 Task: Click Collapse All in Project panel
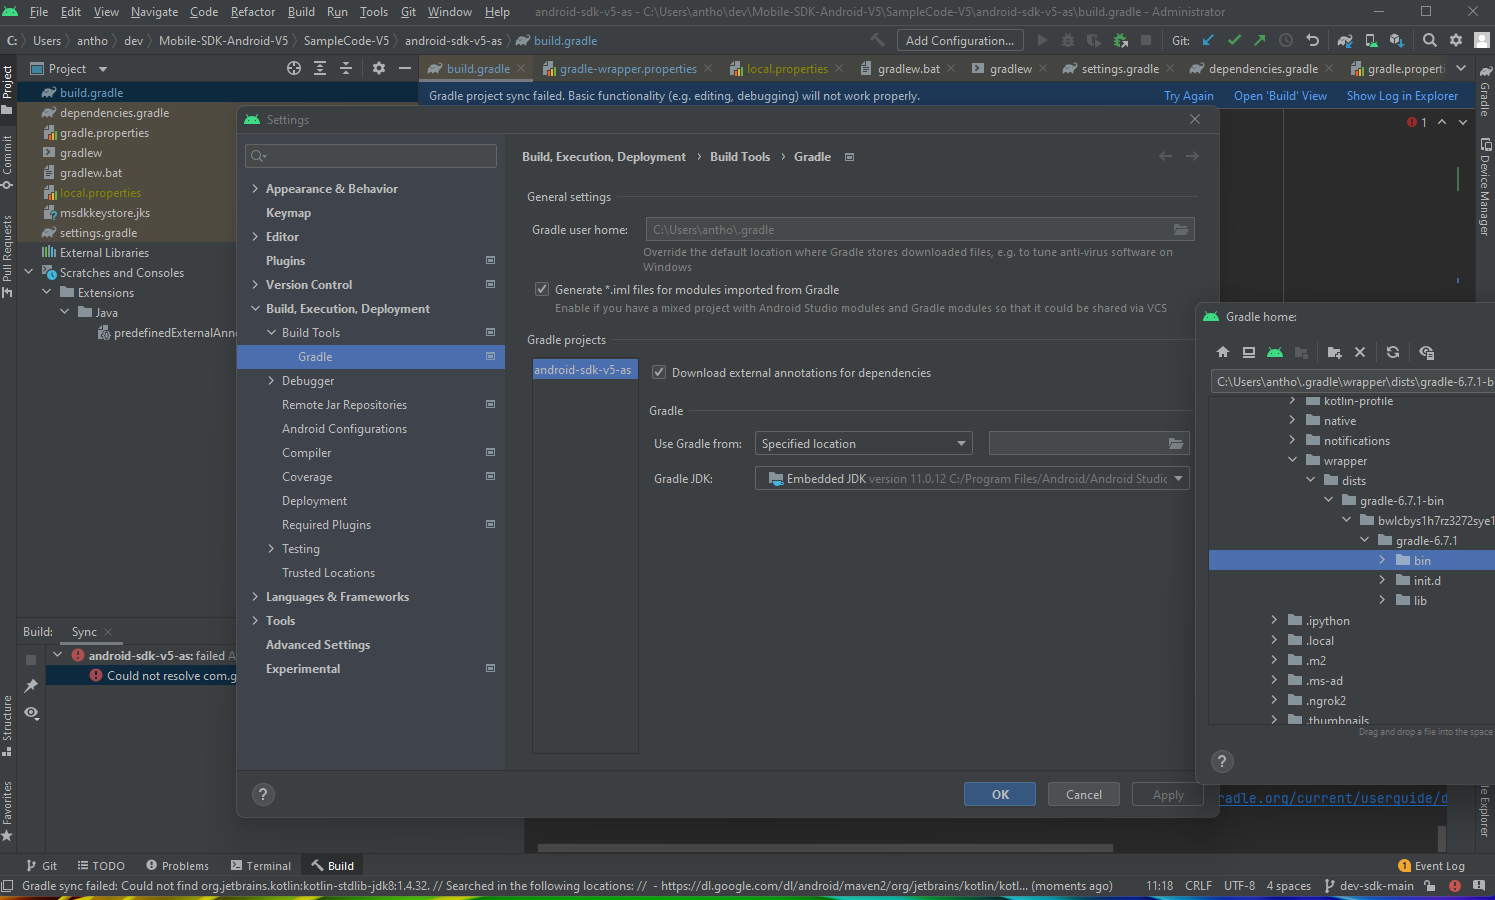pos(346,68)
